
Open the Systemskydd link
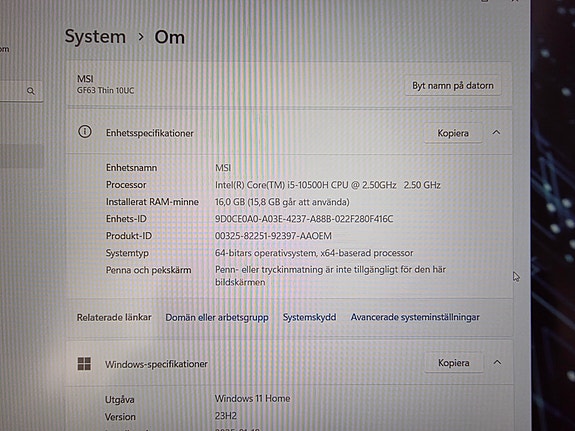pos(309,317)
